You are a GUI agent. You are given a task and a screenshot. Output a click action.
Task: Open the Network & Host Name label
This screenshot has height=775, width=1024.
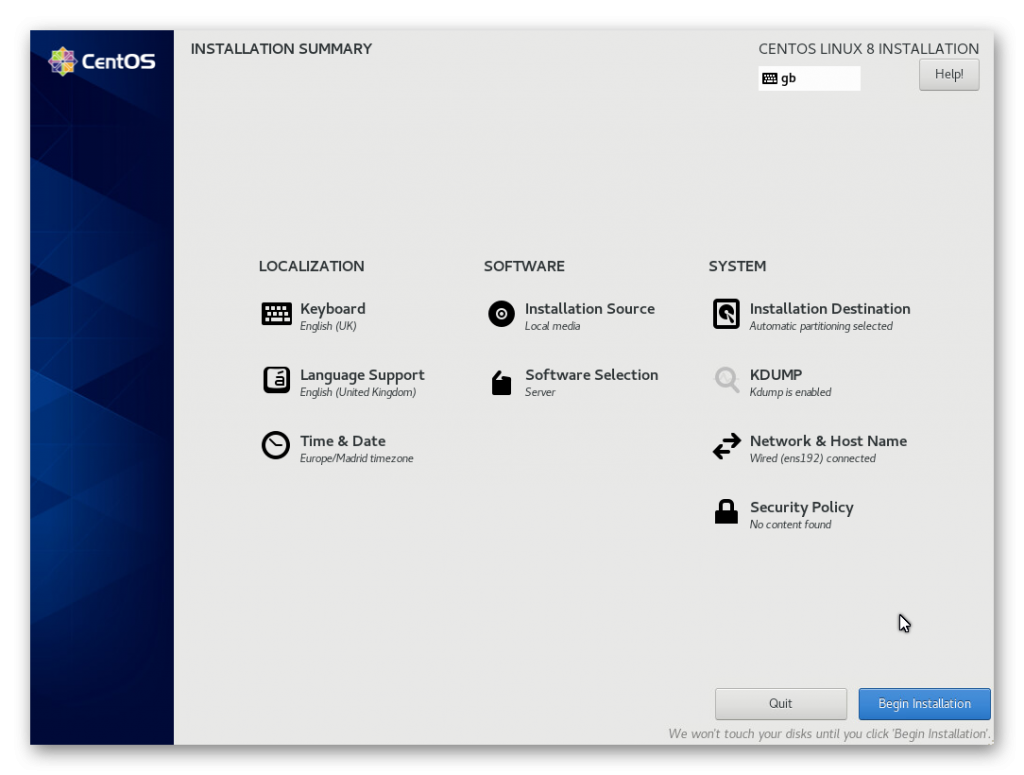828,441
